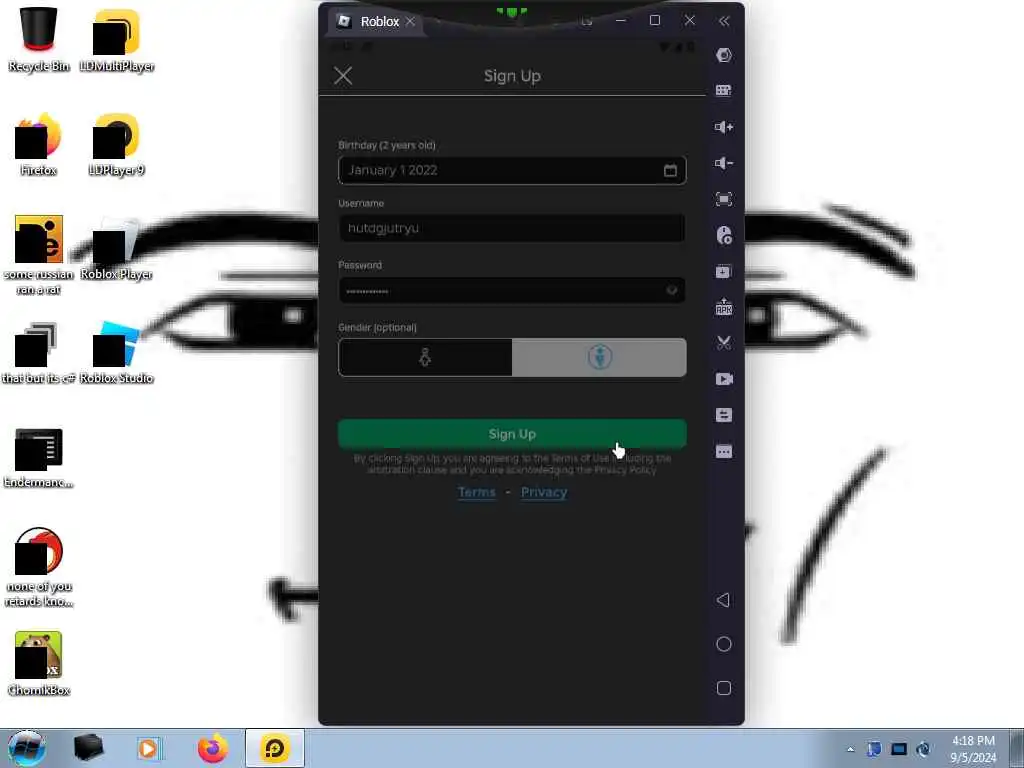Screen dimensions: 1024x768
Task: Select the male gender option
Action: [x=599, y=357]
